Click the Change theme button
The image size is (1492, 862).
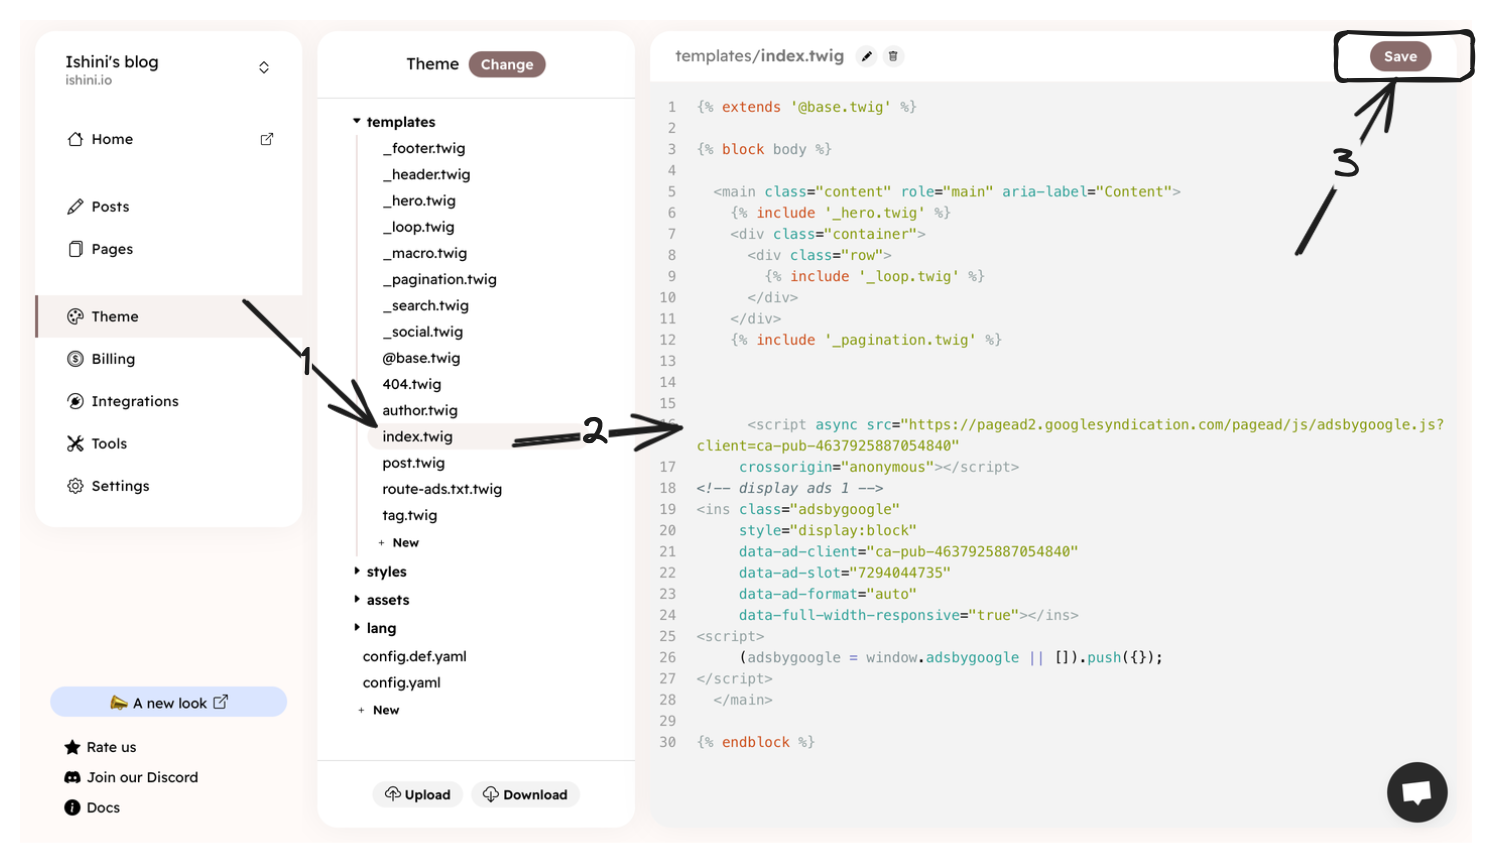pos(507,63)
